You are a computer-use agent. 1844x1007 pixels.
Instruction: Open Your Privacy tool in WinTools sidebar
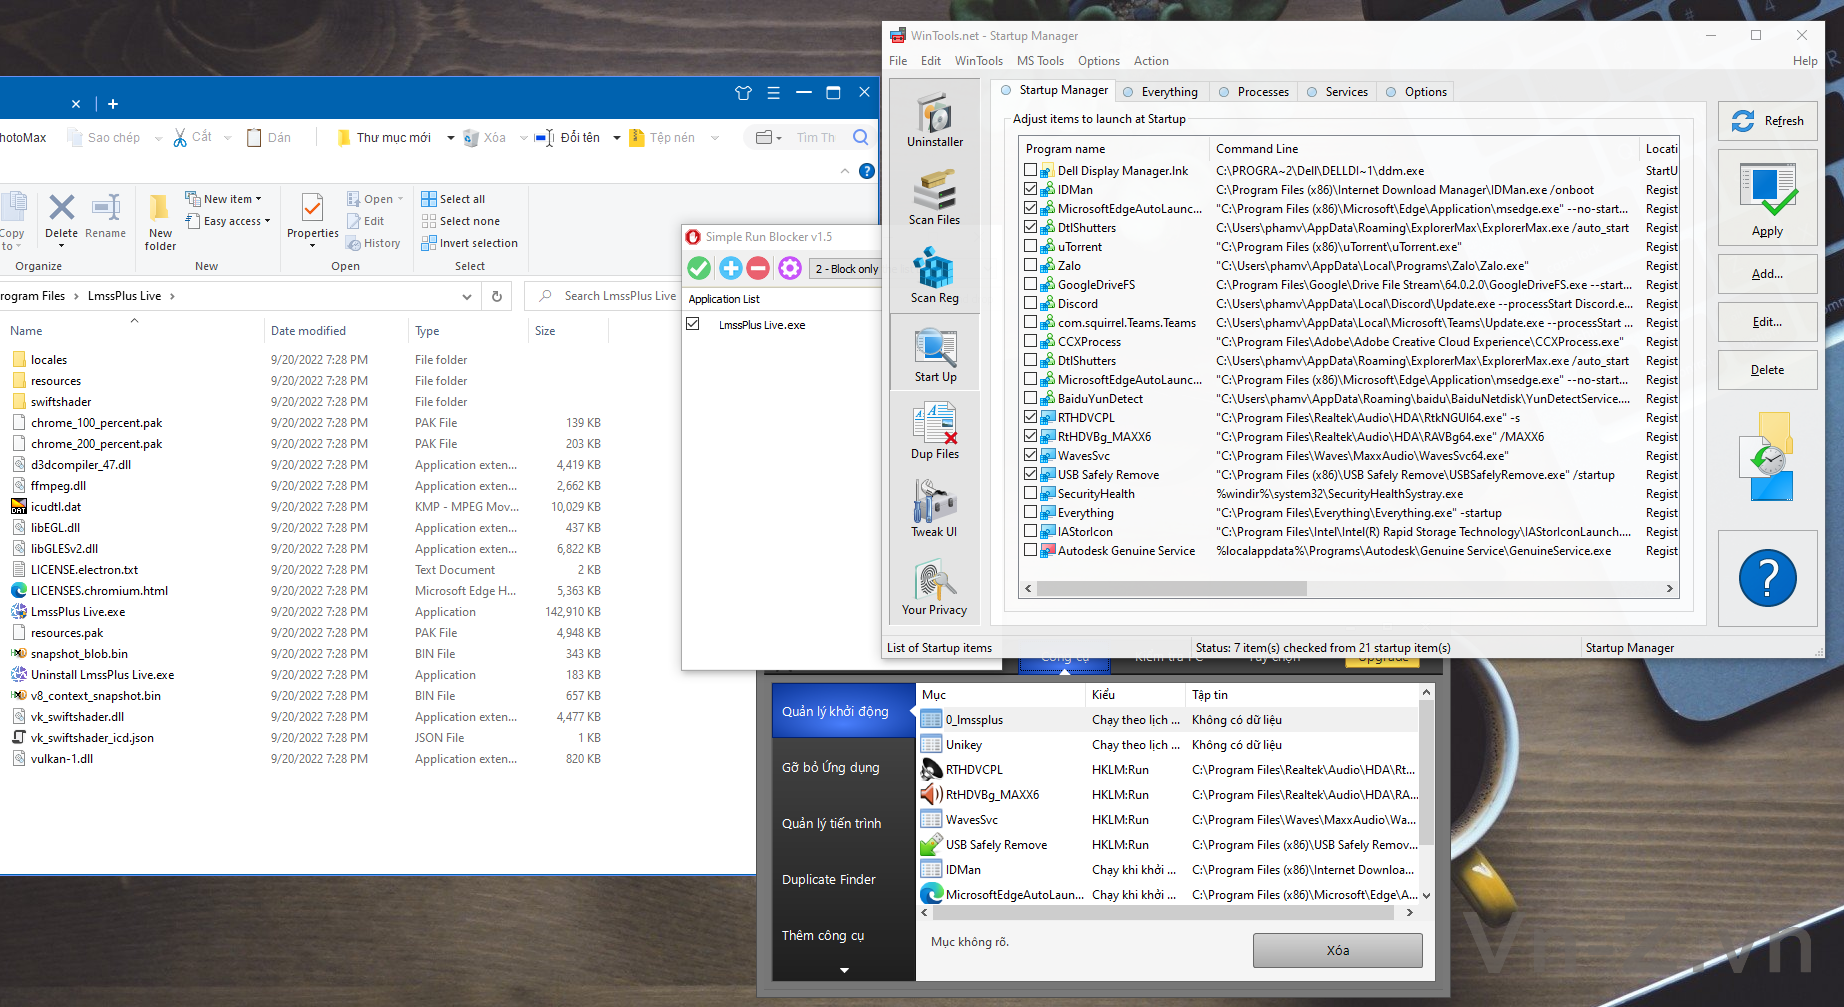pos(934,587)
